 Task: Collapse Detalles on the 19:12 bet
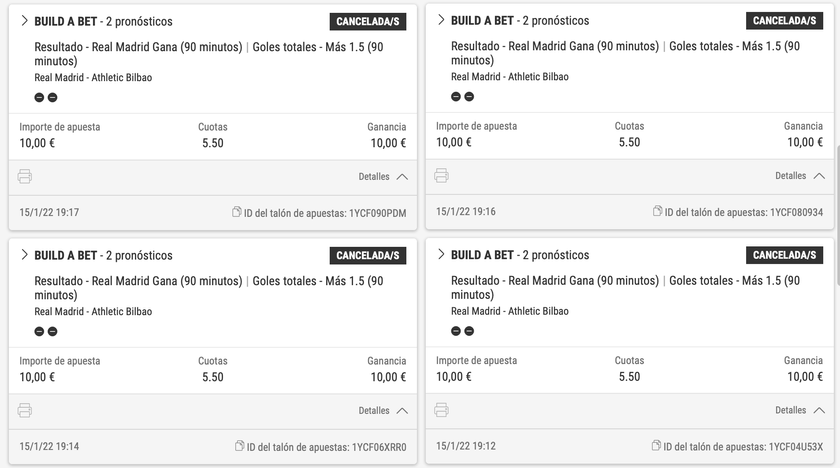click(x=800, y=410)
